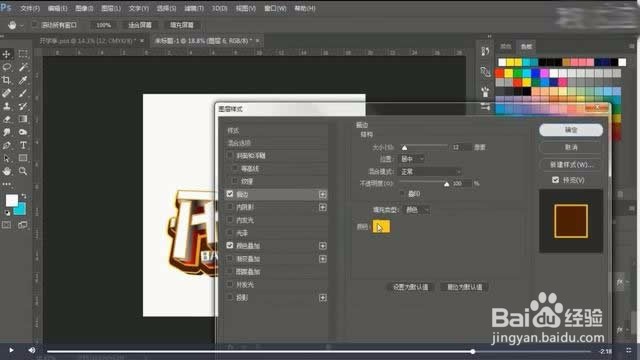
Task: Open the 文件(F) menu
Action: [30, 8]
